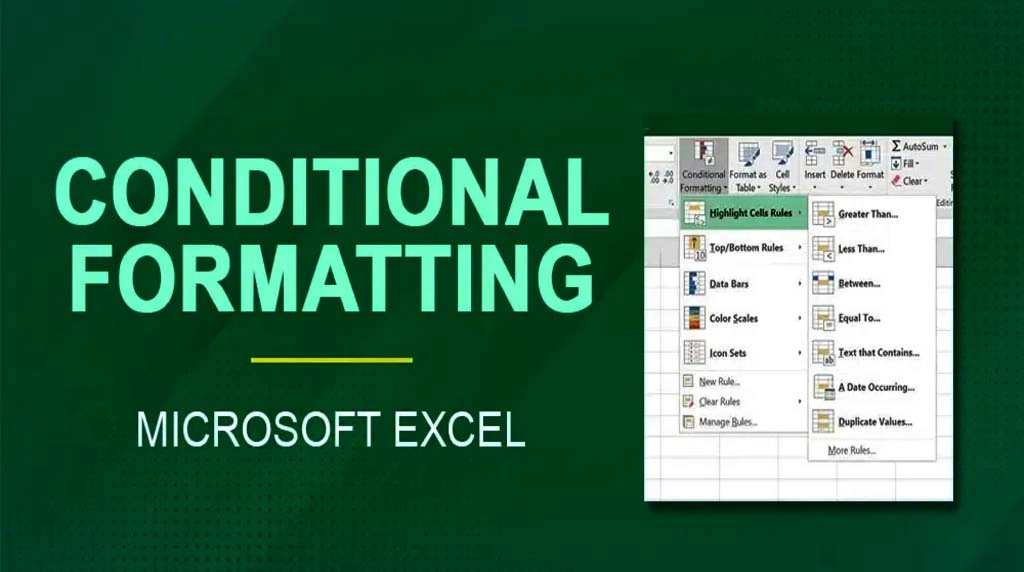Click the Manage Rules icon
Screen dimensions: 1024x572
click(688, 422)
